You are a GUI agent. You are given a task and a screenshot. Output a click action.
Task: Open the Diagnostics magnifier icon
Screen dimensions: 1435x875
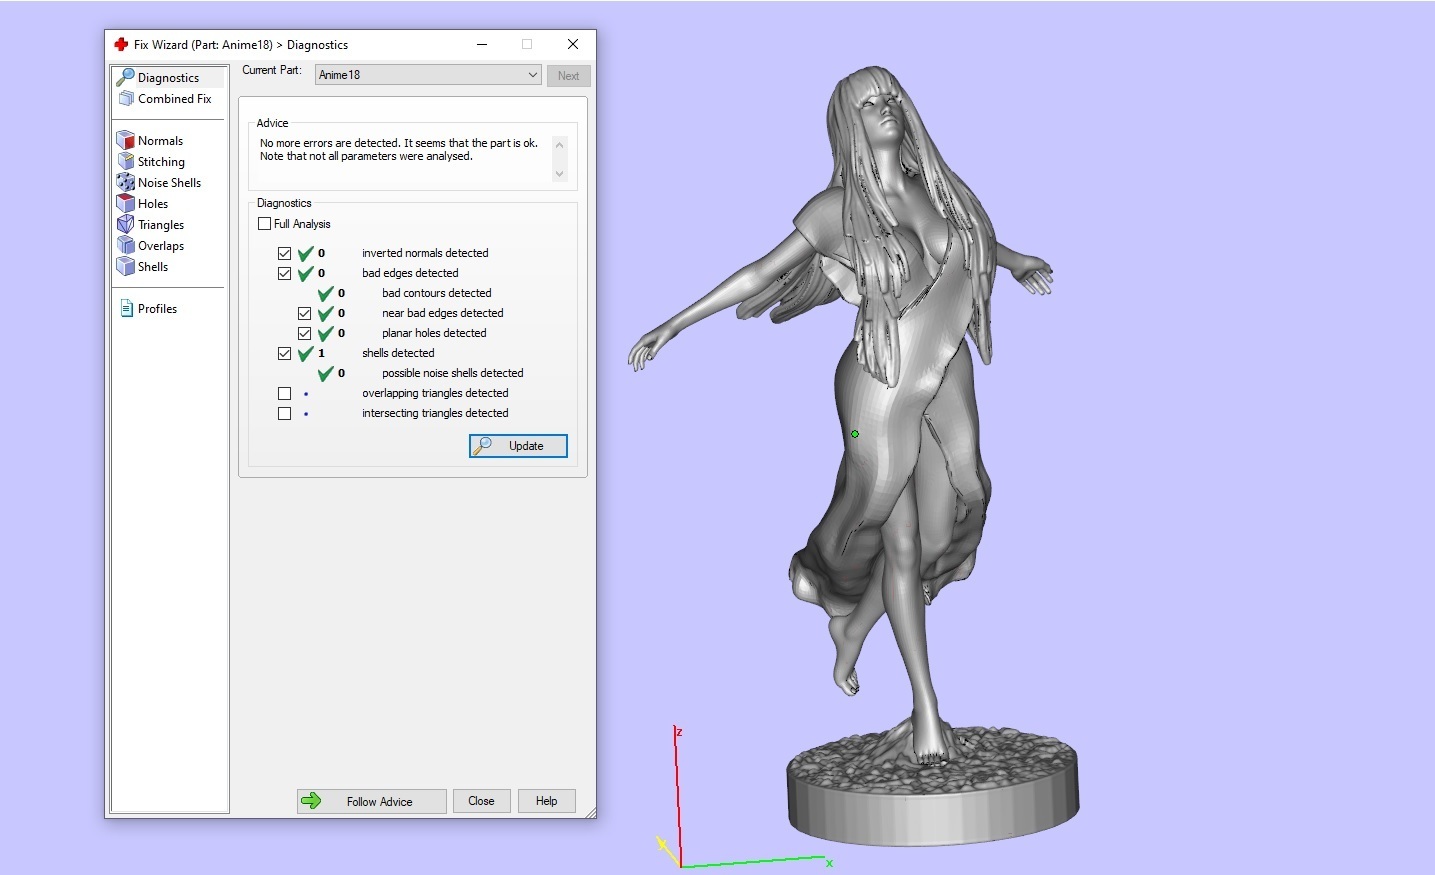click(125, 77)
